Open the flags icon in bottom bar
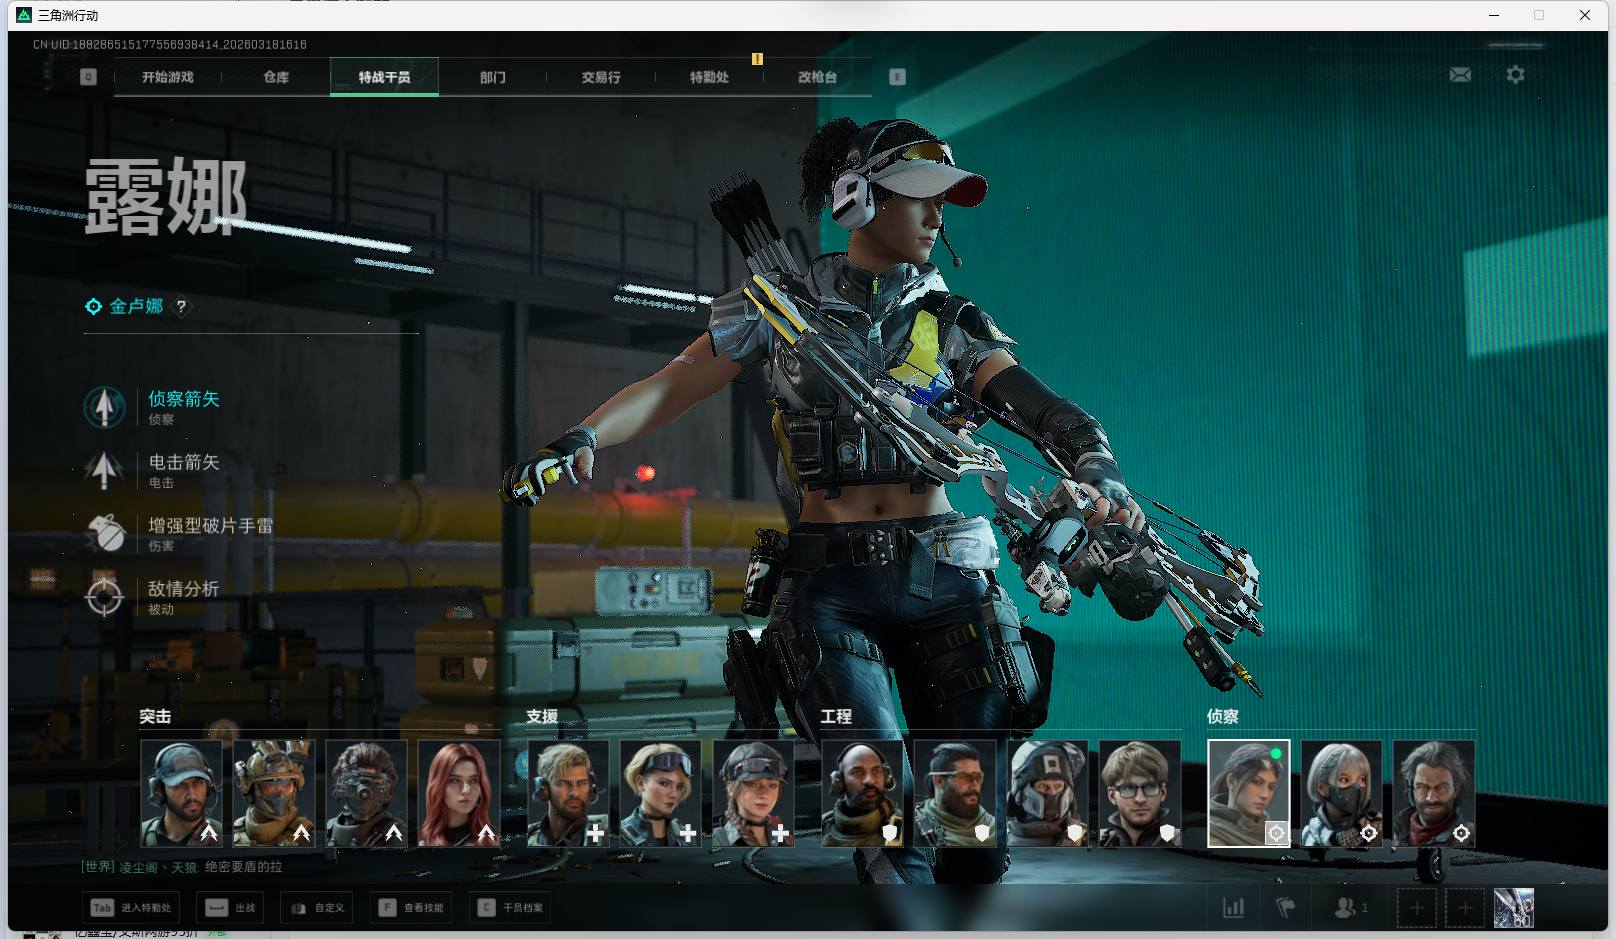The width and height of the screenshot is (1616, 939). [x=1286, y=908]
